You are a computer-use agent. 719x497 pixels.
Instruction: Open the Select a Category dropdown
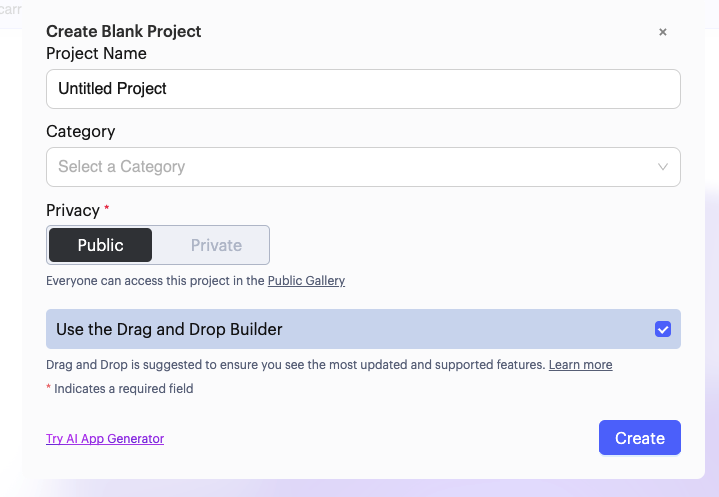pos(350,167)
